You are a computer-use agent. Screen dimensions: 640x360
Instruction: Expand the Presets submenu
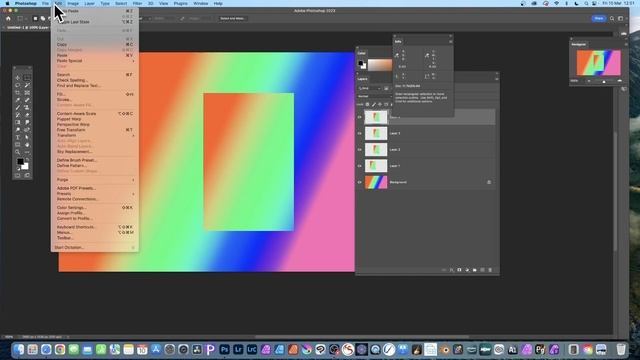click(95, 193)
